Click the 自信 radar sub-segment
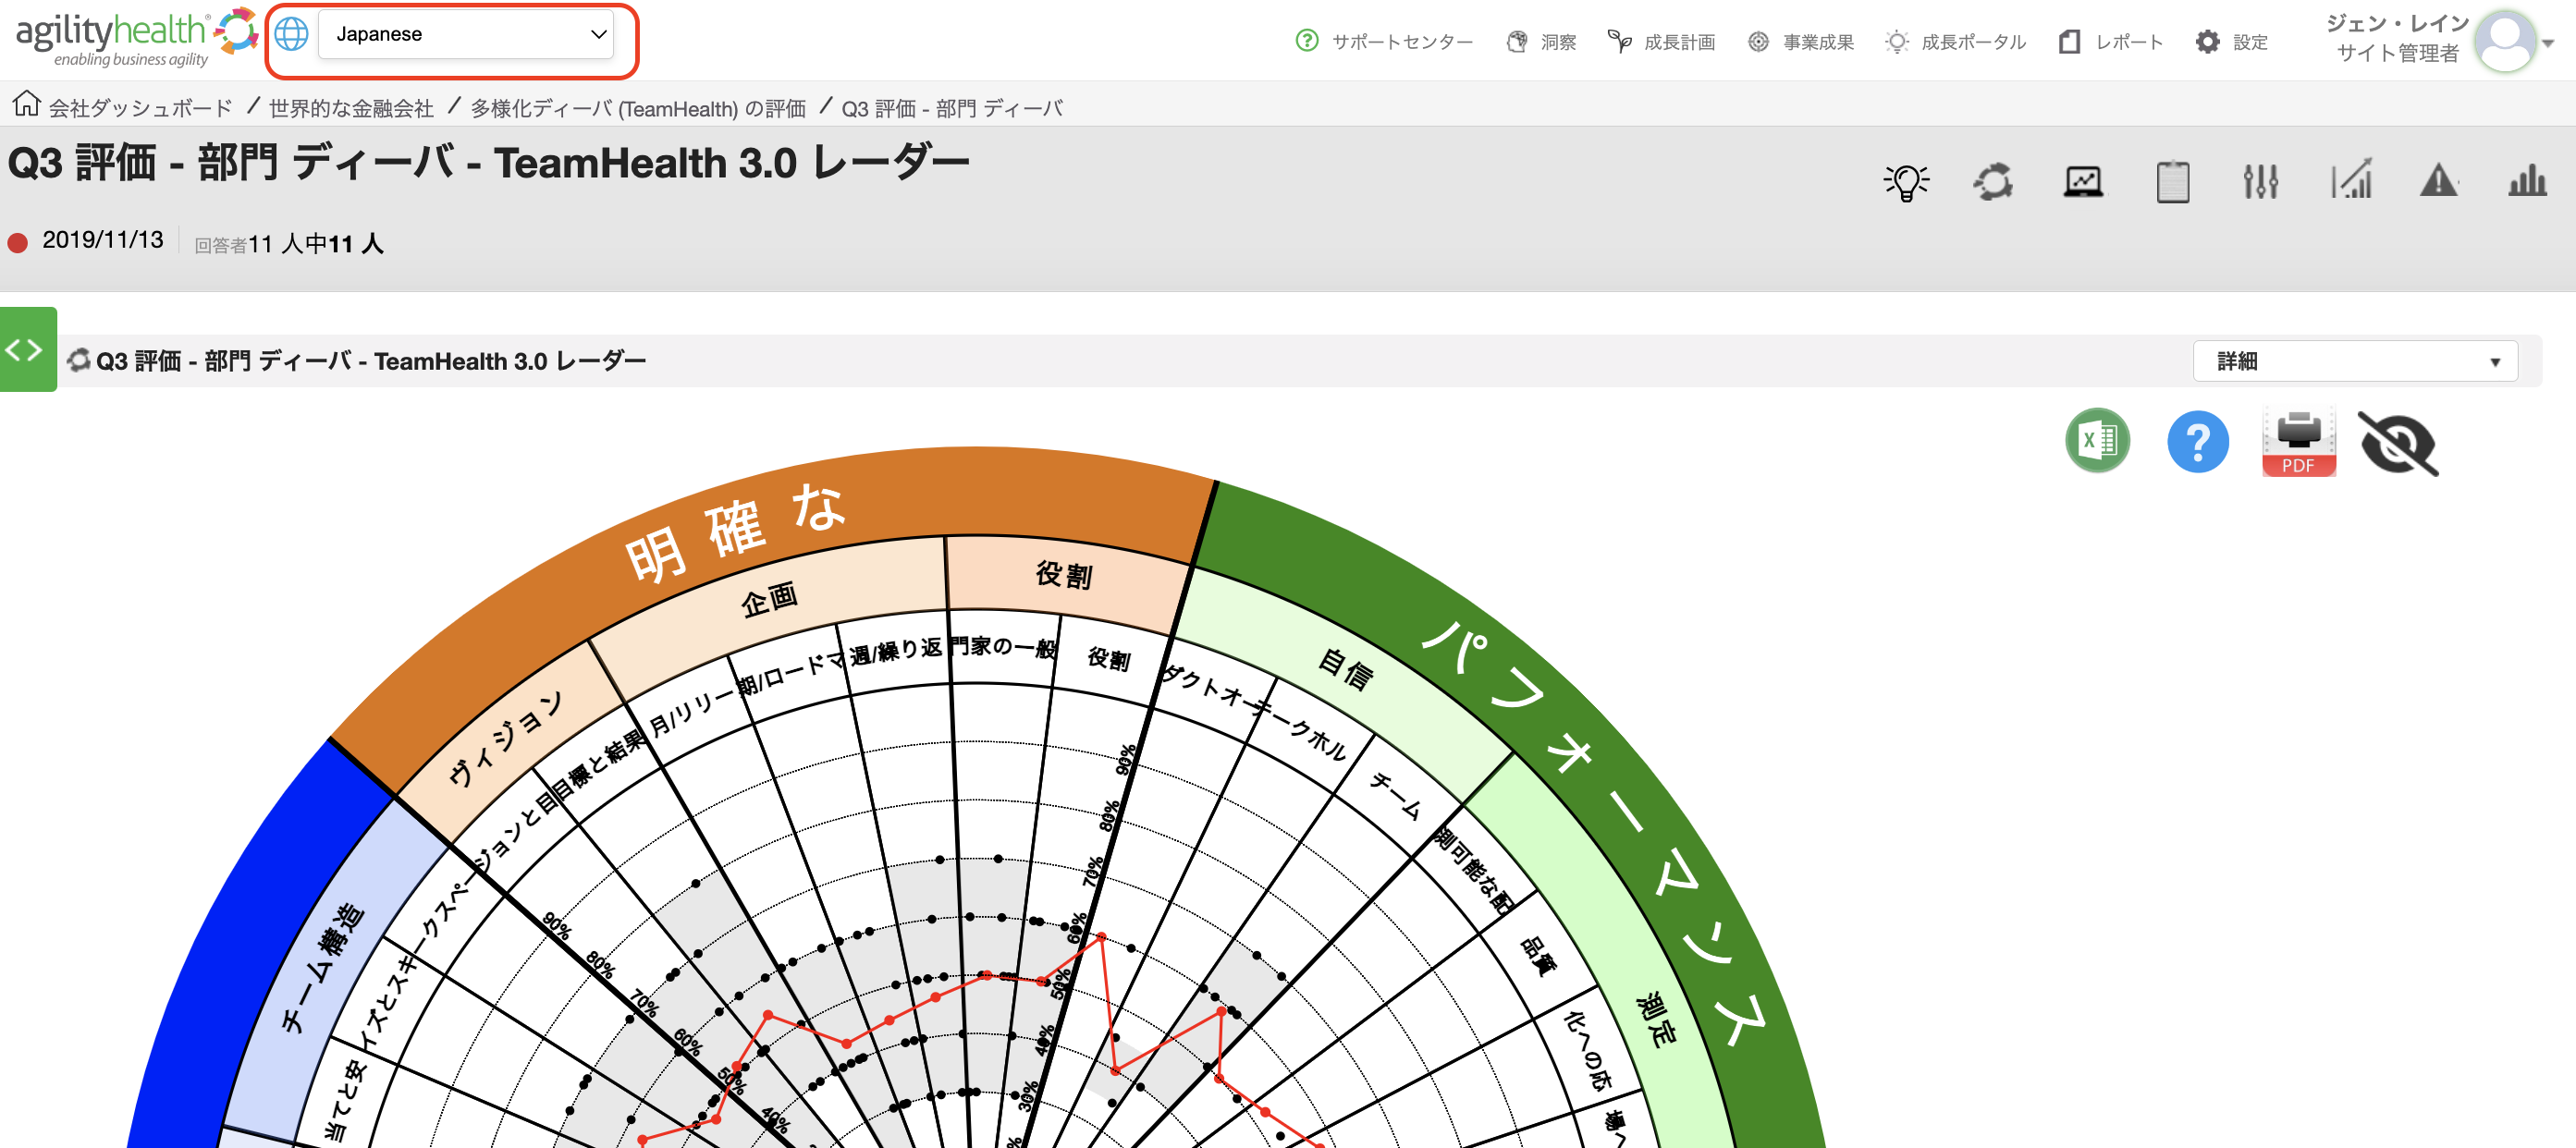The width and height of the screenshot is (2576, 1148). pos(1345,668)
